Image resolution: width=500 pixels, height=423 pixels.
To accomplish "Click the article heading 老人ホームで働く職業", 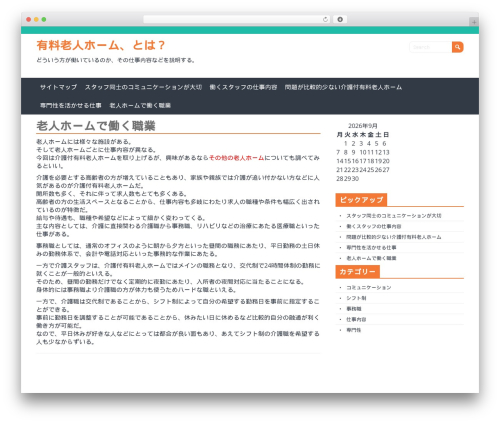I will tap(96, 126).
